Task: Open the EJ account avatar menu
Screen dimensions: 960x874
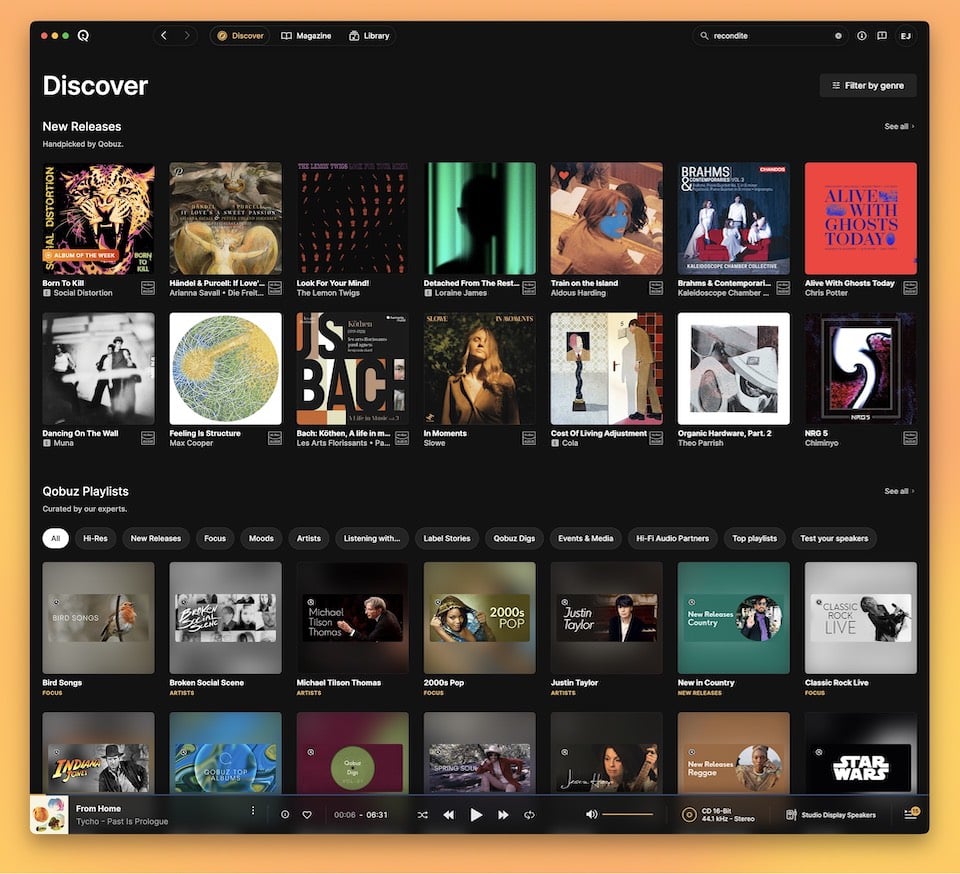Action: (906, 35)
